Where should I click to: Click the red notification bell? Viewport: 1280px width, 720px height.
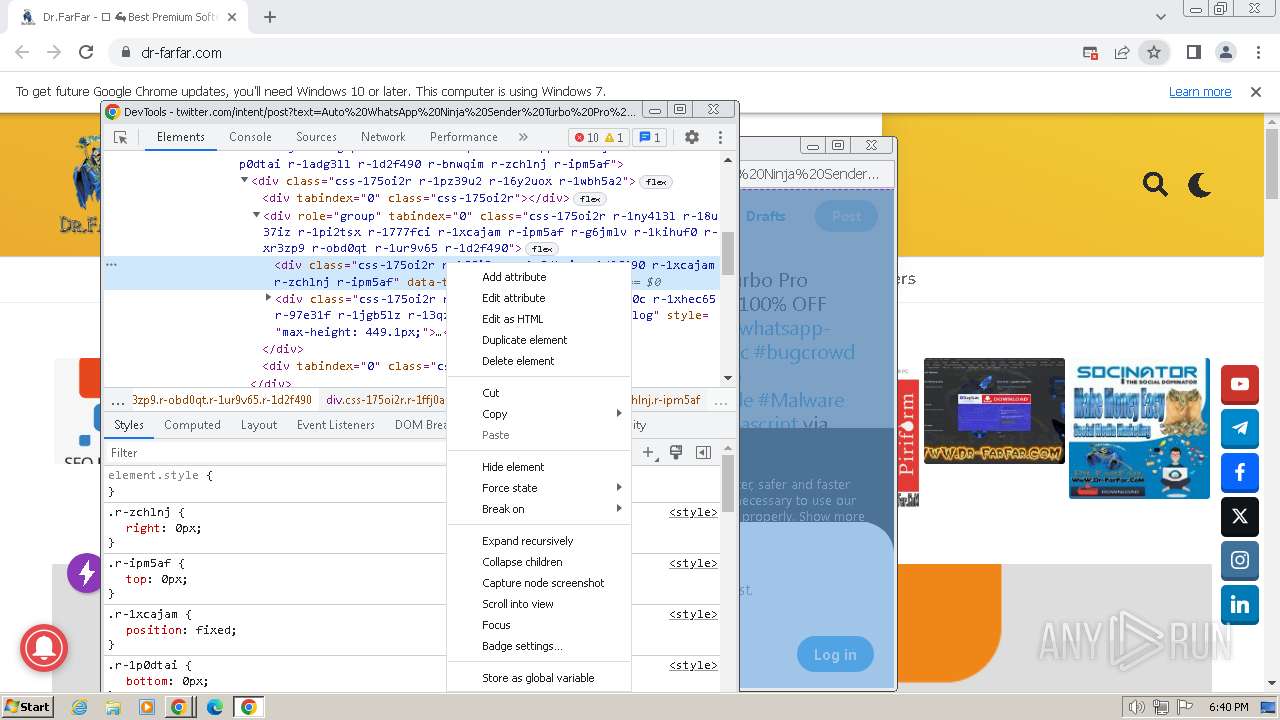(44, 648)
